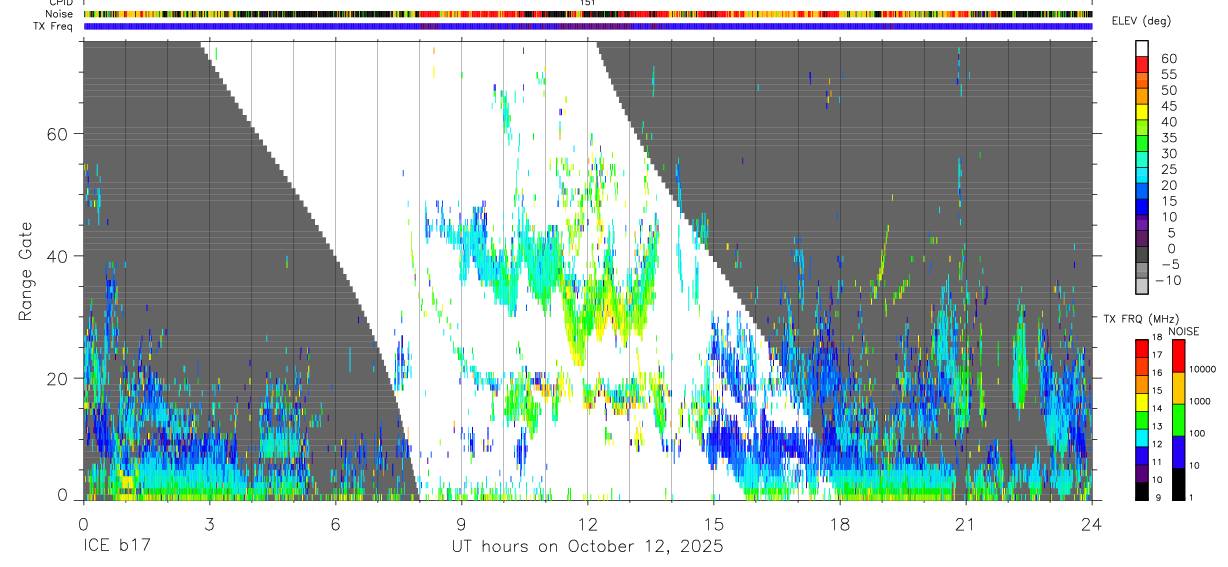1228x567 pixels.
Task: Click the x-axis hour label '12'
Action: coord(588,523)
